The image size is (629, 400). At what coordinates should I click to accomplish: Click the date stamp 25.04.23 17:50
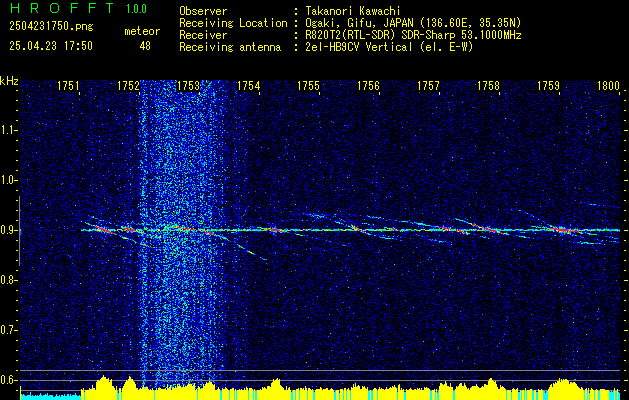pyautogui.click(x=51, y=46)
